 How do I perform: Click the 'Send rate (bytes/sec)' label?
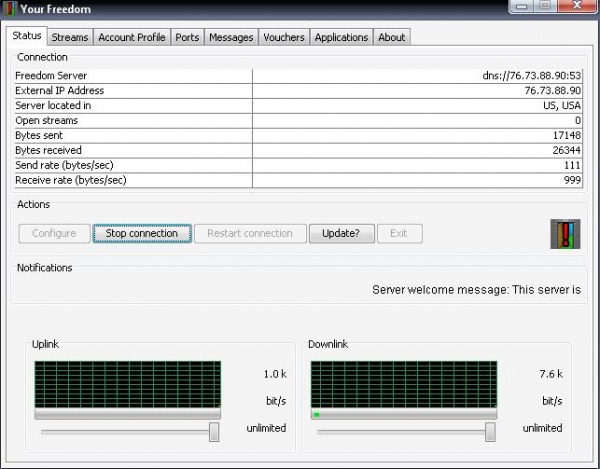click(x=64, y=165)
